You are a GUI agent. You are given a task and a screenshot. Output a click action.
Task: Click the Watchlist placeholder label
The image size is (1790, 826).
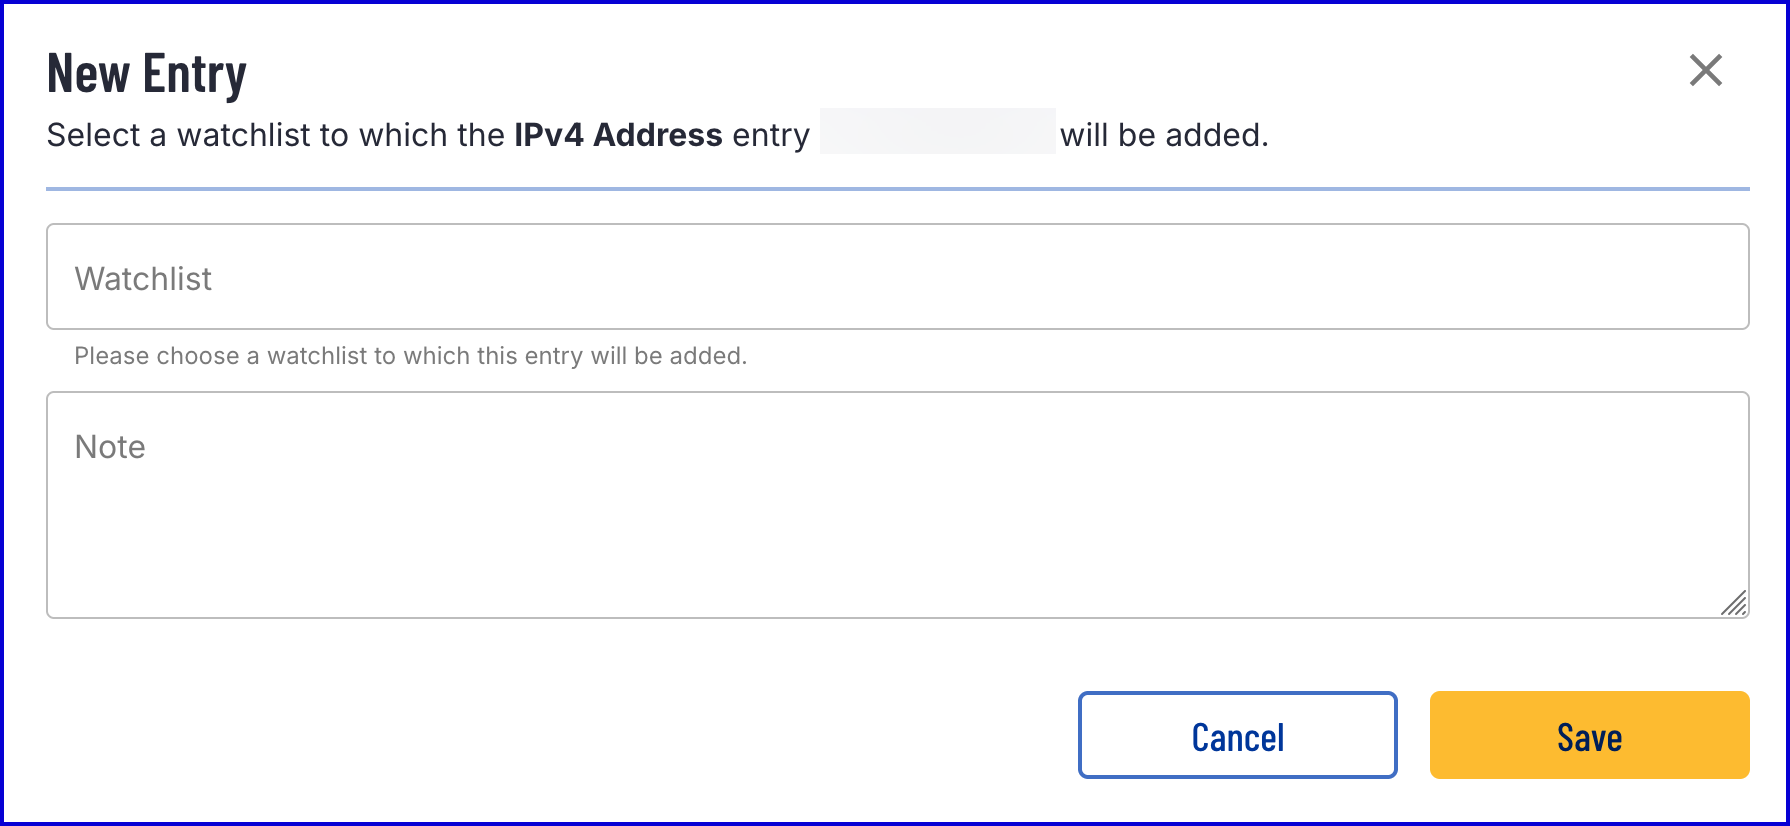tap(143, 279)
